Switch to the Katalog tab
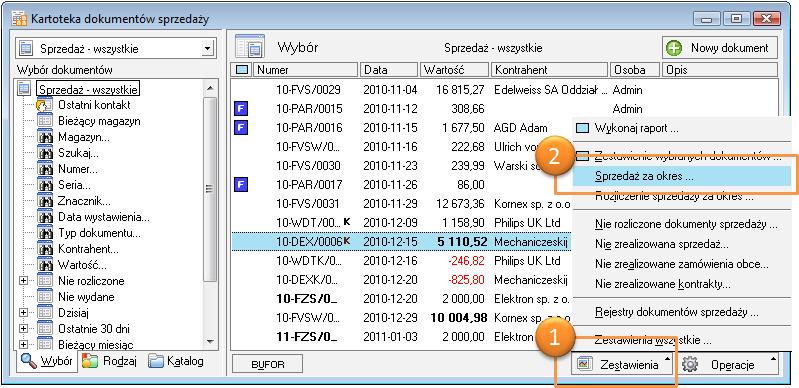Screen dimensions: 799x388 pyautogui.click(x=177, y=361)
